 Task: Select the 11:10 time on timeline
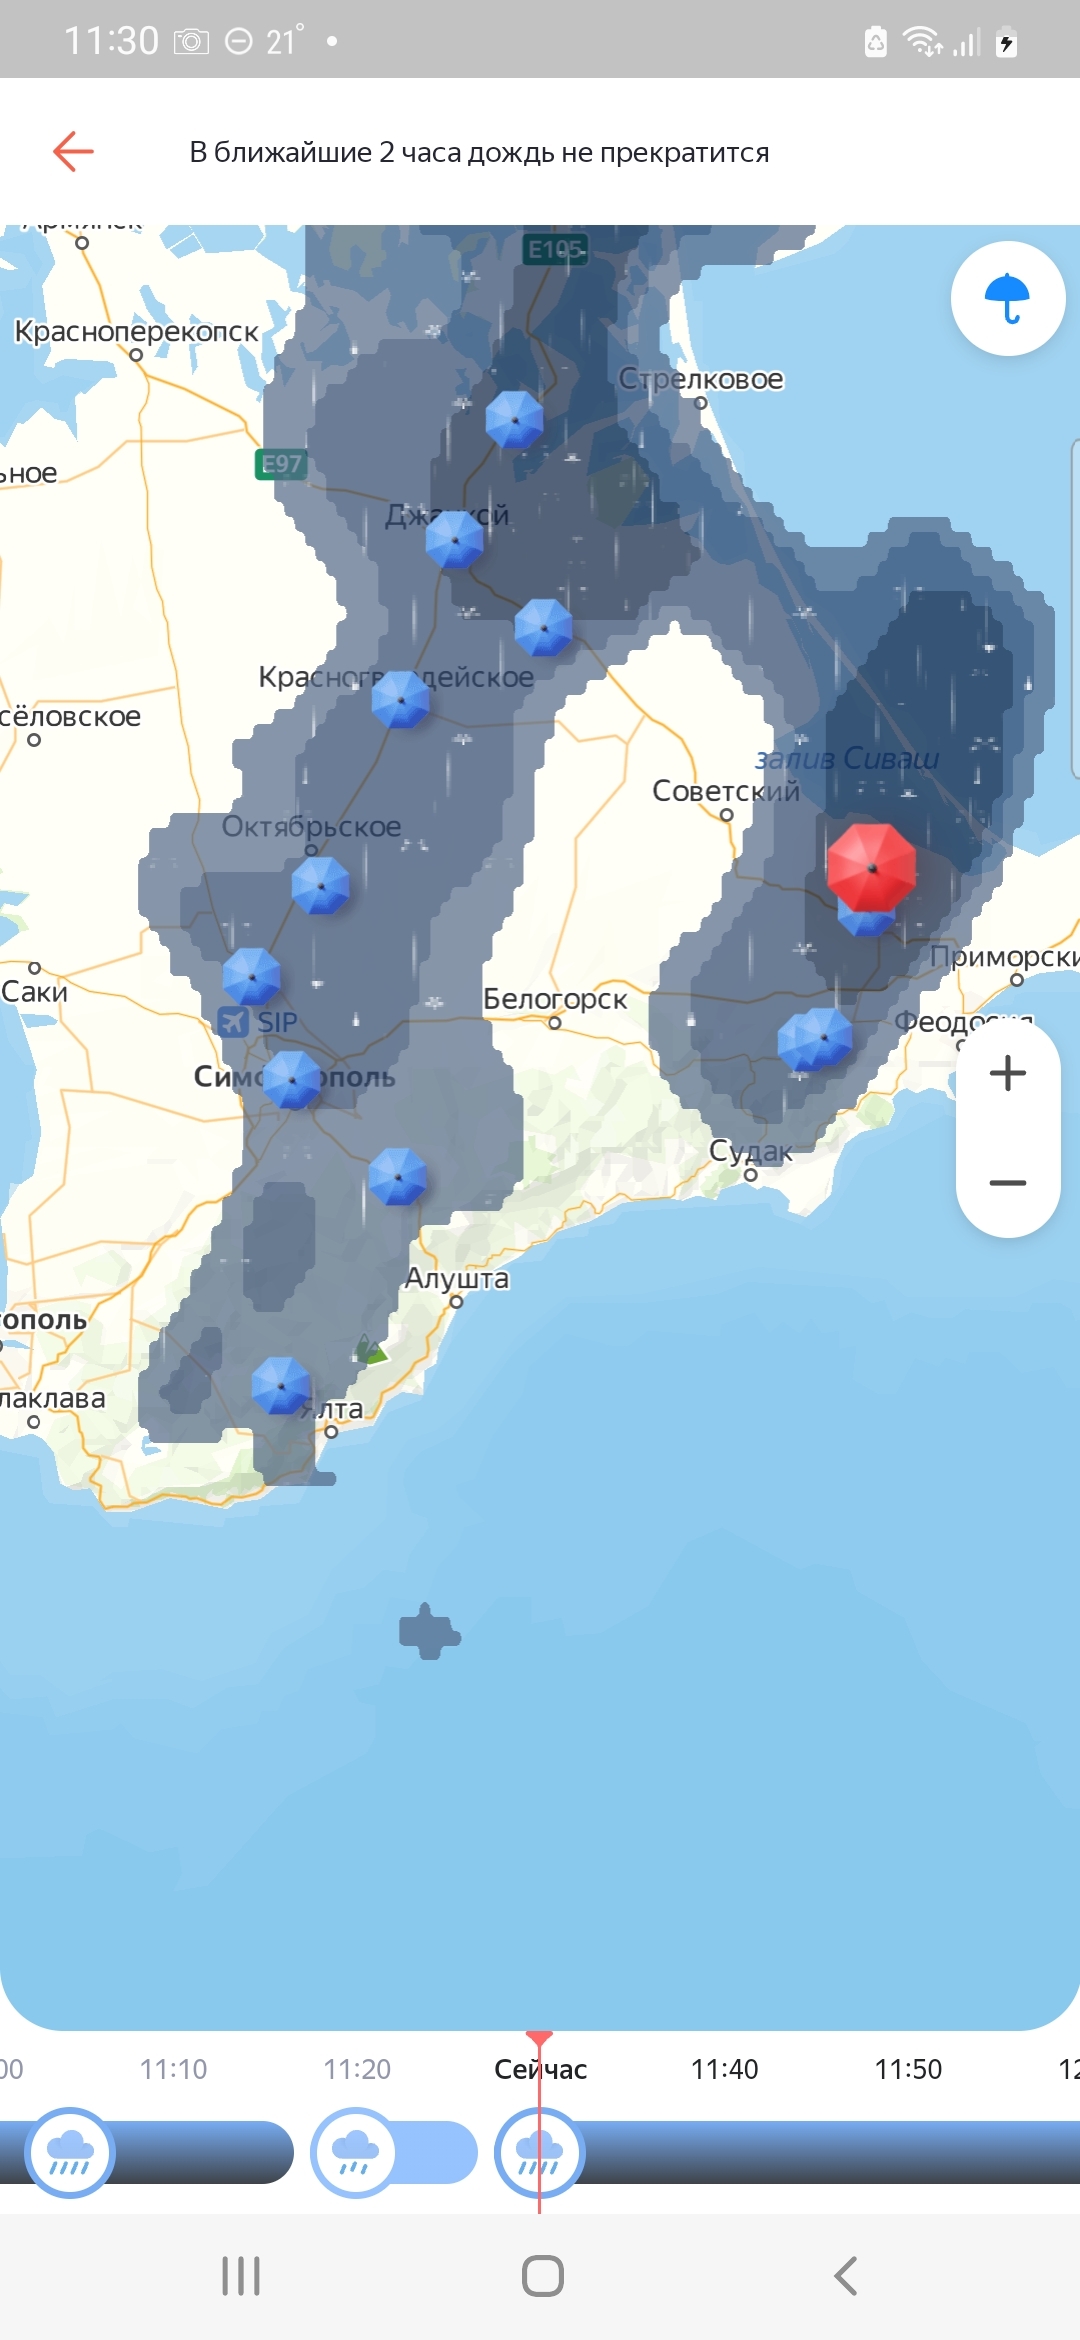[173, 2069]
